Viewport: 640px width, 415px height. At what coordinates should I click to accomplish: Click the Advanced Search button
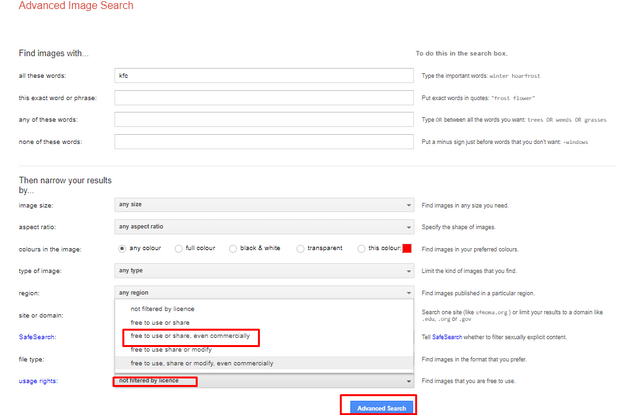(381, 408)
